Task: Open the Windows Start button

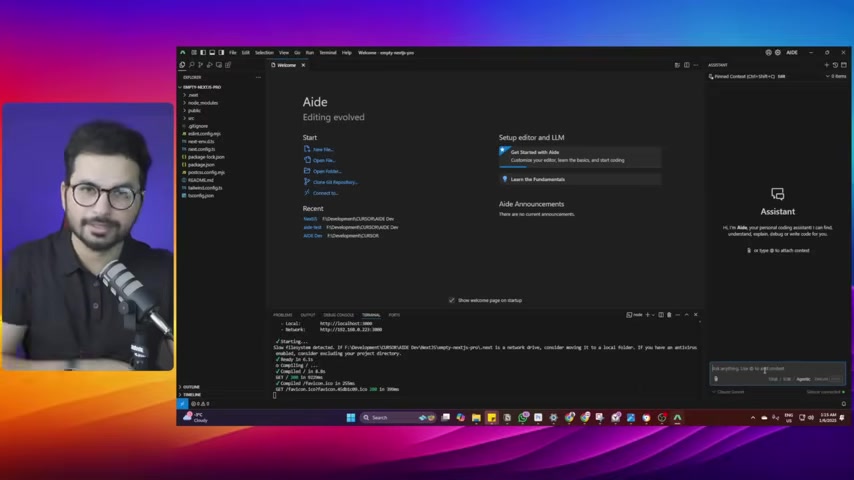Action: coord(351,417)
